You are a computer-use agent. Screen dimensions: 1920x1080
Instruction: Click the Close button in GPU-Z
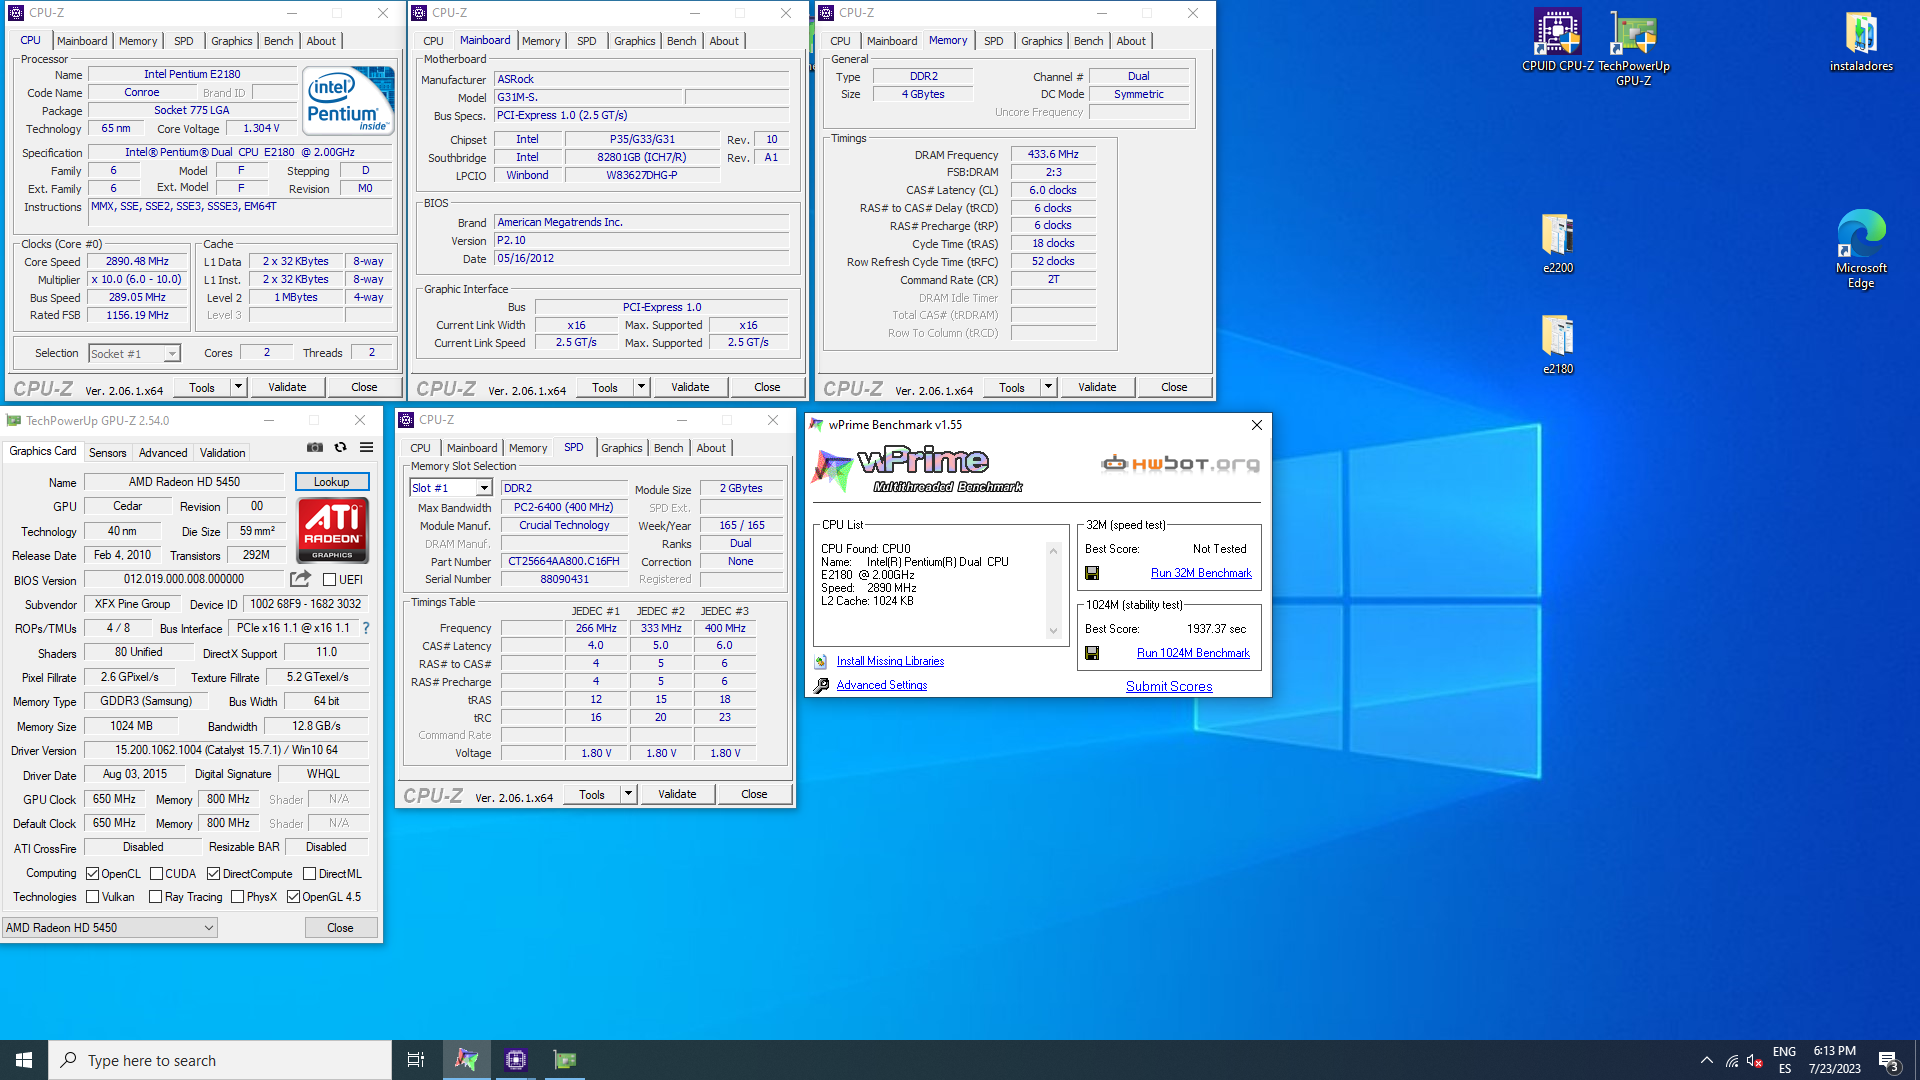pos(340,928)
